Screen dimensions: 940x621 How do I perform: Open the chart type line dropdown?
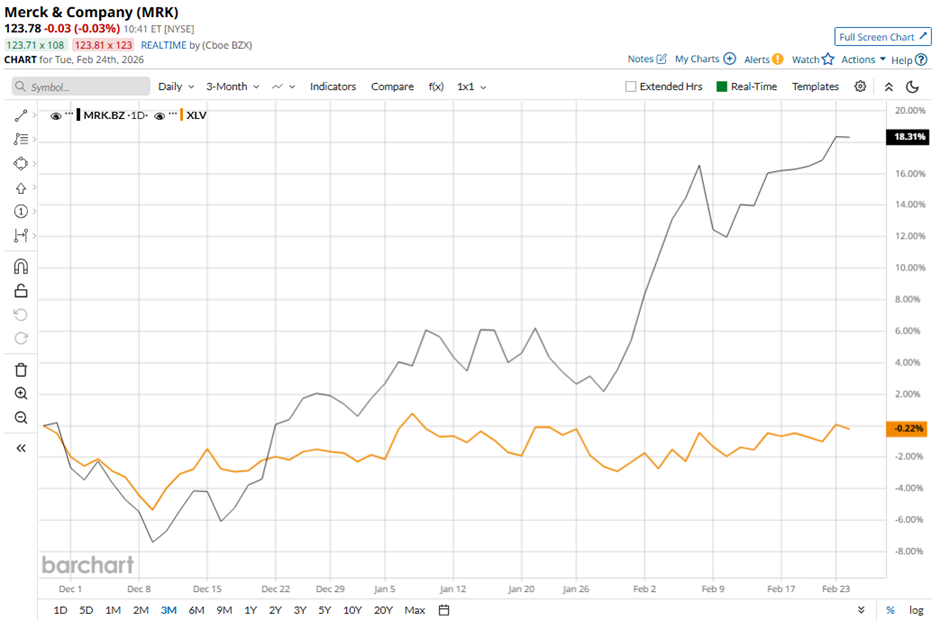click(x=284, y=86)
